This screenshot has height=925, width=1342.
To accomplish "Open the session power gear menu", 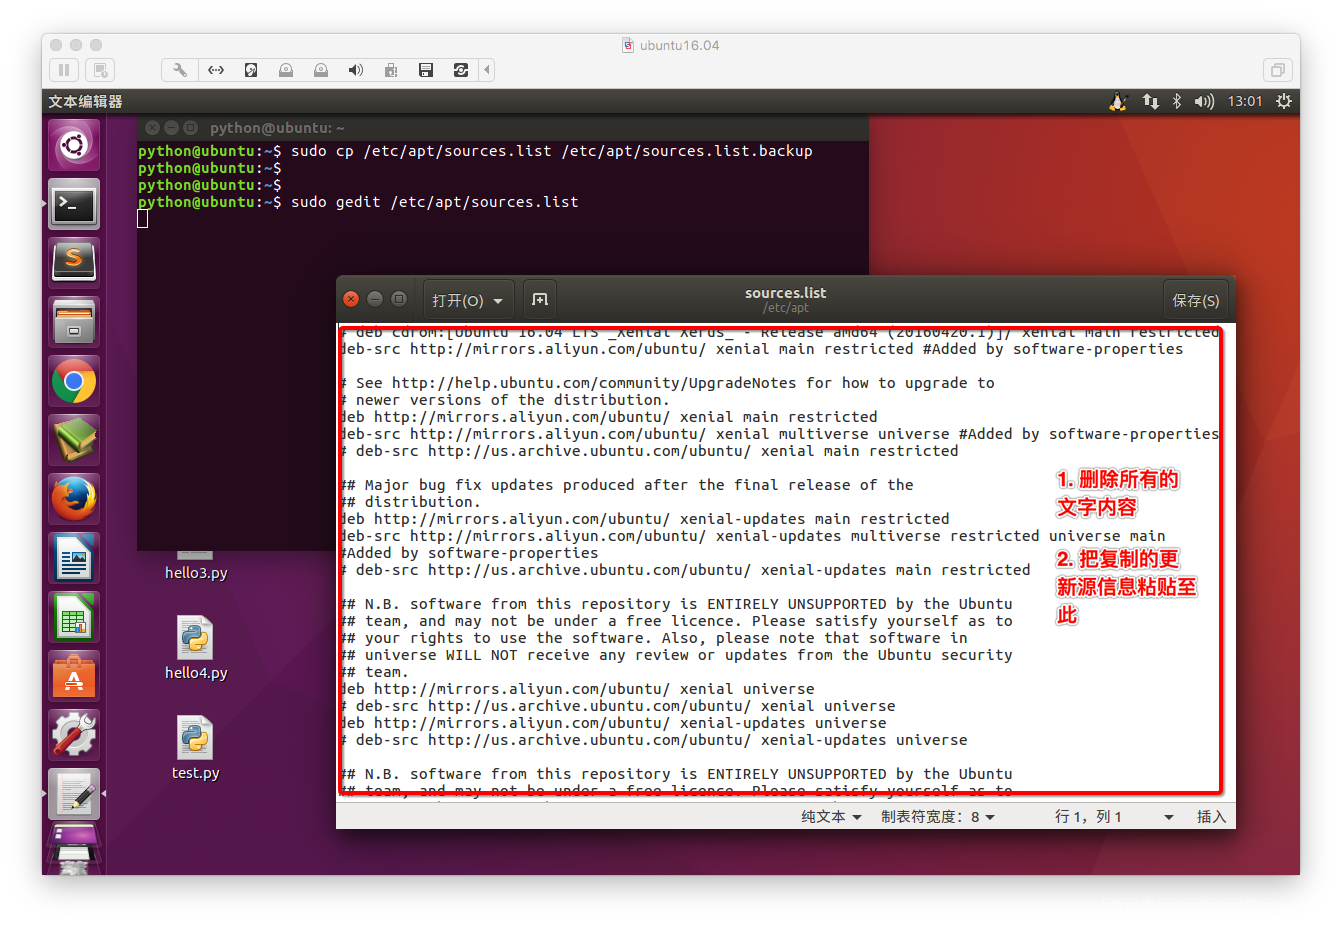I will coord(1284,102).
